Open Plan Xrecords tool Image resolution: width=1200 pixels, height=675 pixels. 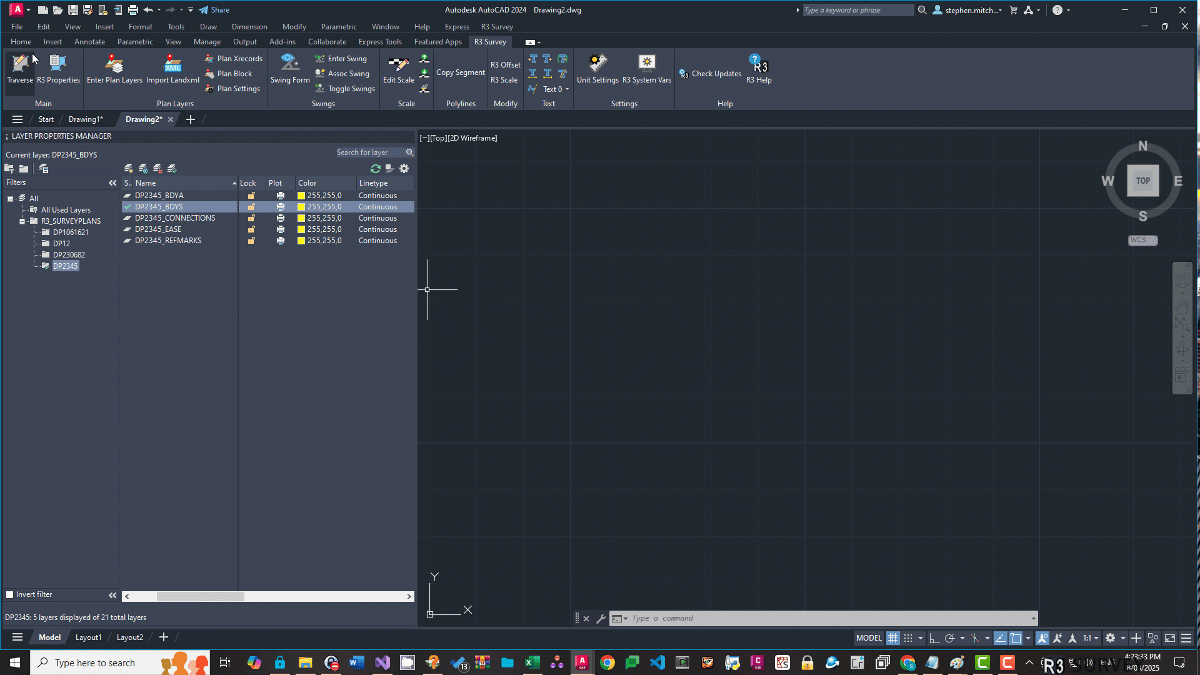[x=234, y=59]
